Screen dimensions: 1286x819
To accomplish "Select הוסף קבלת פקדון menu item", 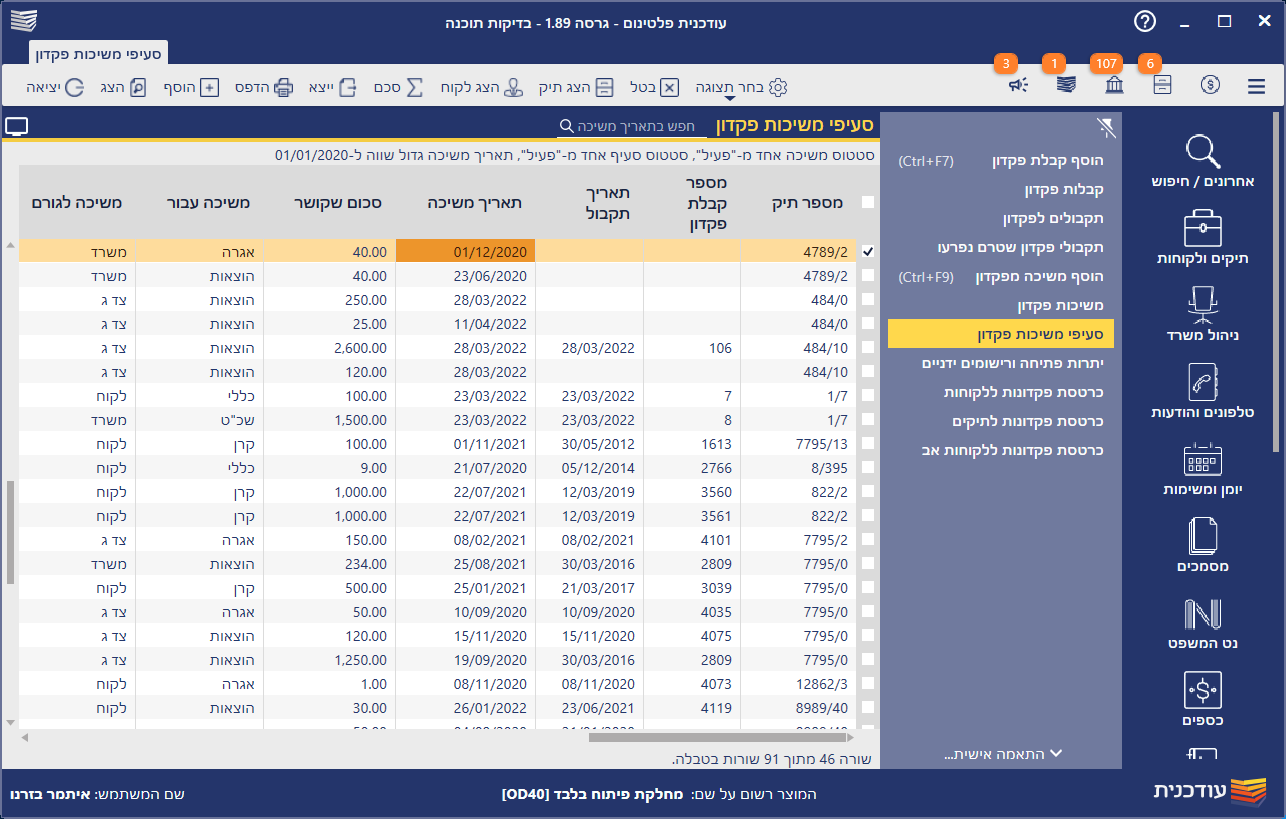I will [x=1001, y=161].
